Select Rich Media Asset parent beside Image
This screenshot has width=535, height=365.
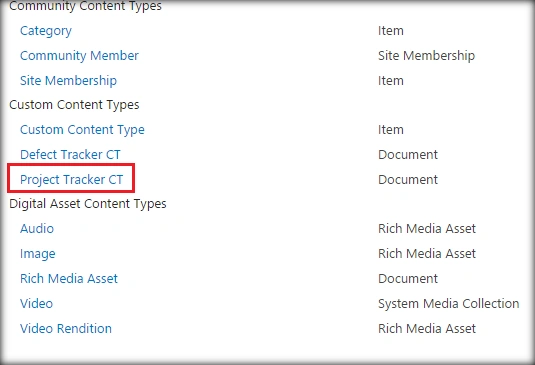point(427,253)
